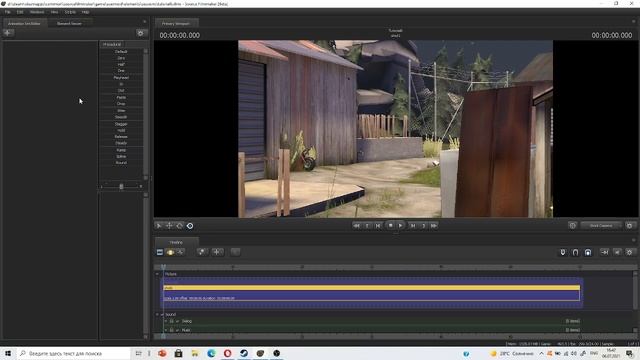This screenshot has width=640, height=360.
Task: Toggle the Sound group check mark
Action: (162, 315)
